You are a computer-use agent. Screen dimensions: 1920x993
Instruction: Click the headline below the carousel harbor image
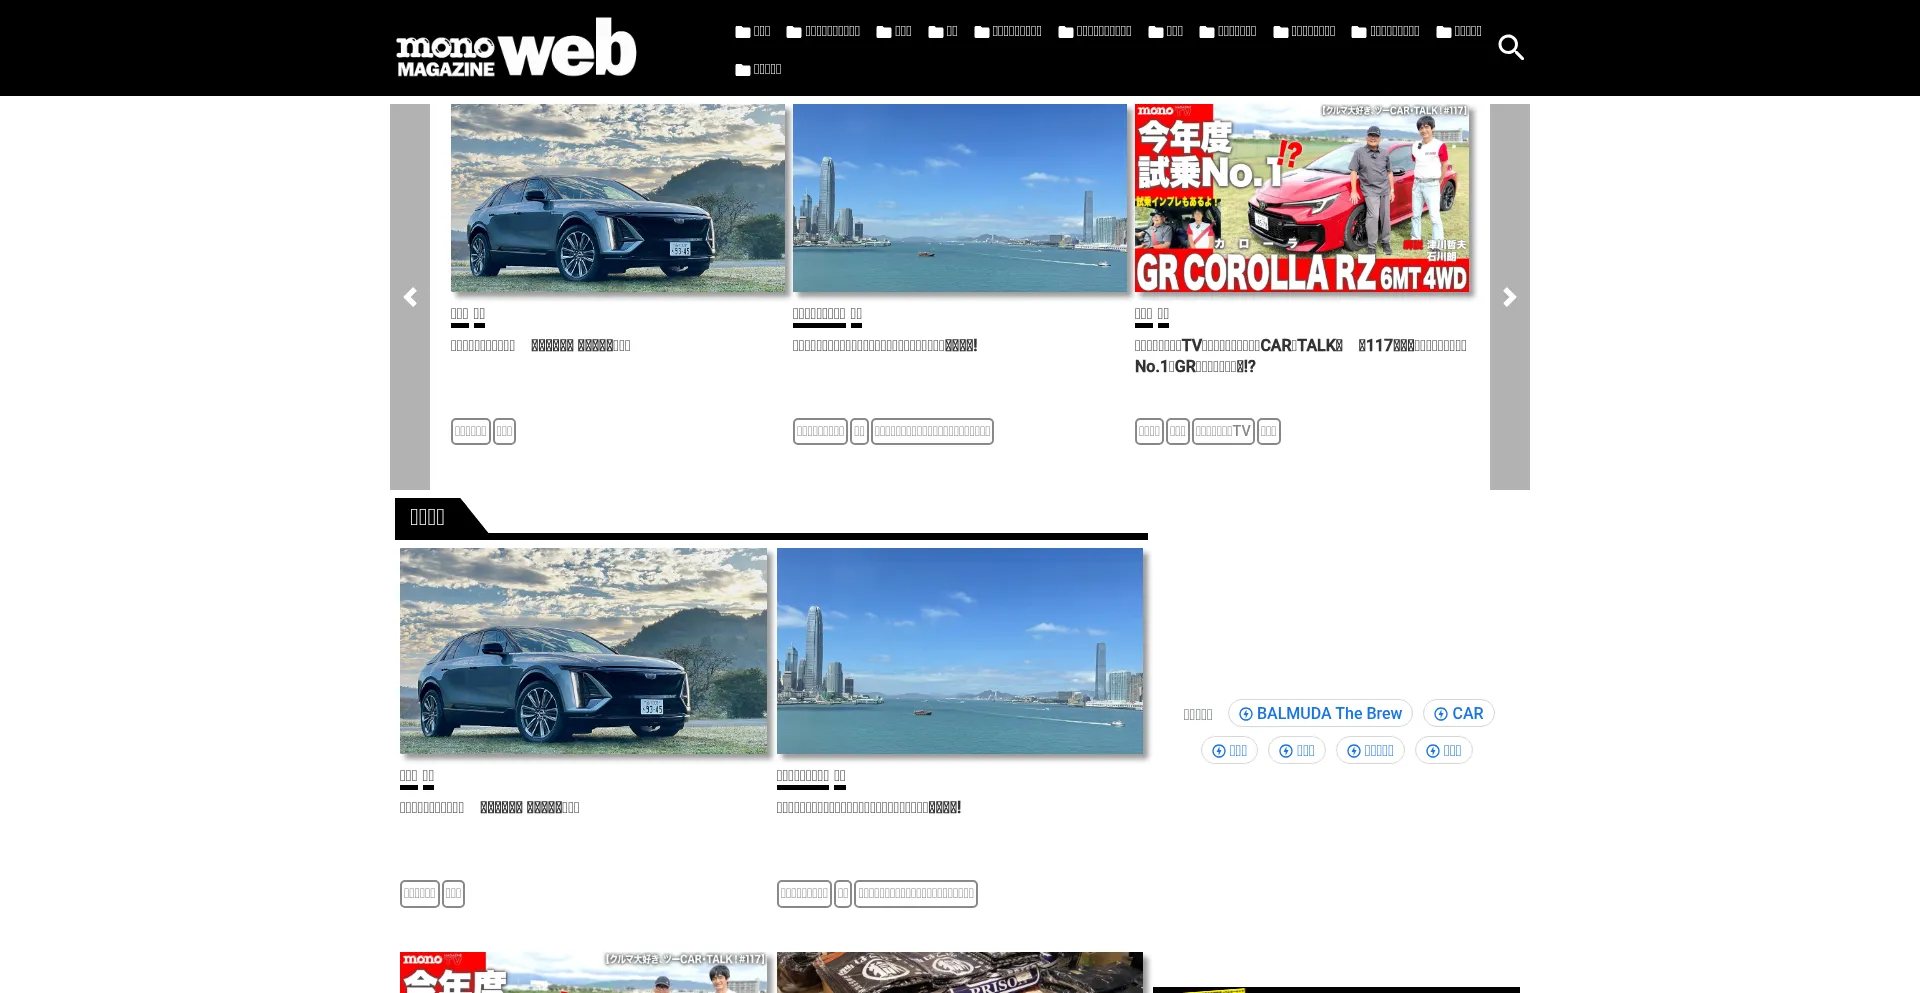(x=884, y=346)
